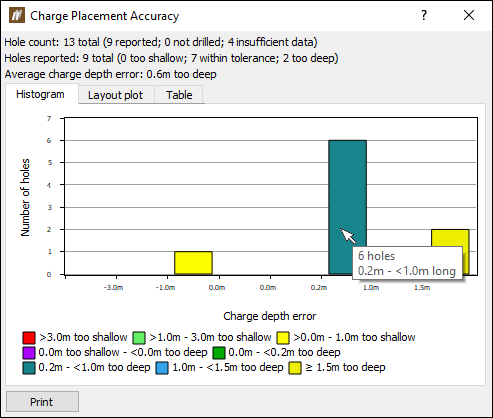Close the Charge Placement Accuracy dialog

click(x=469, y=15)
